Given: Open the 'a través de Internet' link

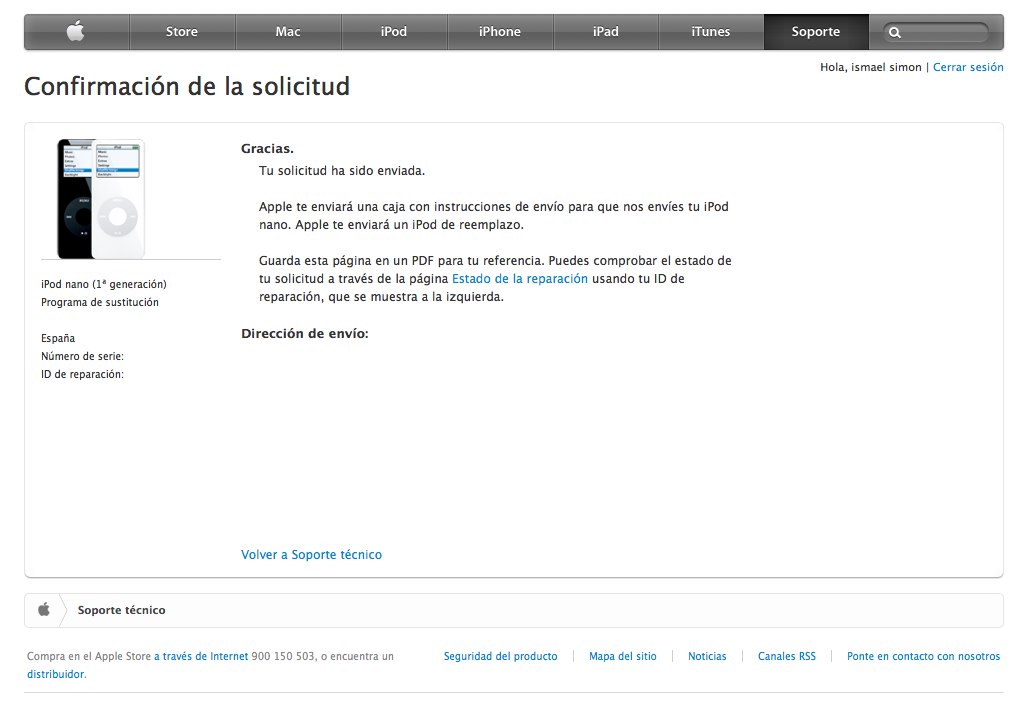Looking at the screenshot, I should coord(201,656).
